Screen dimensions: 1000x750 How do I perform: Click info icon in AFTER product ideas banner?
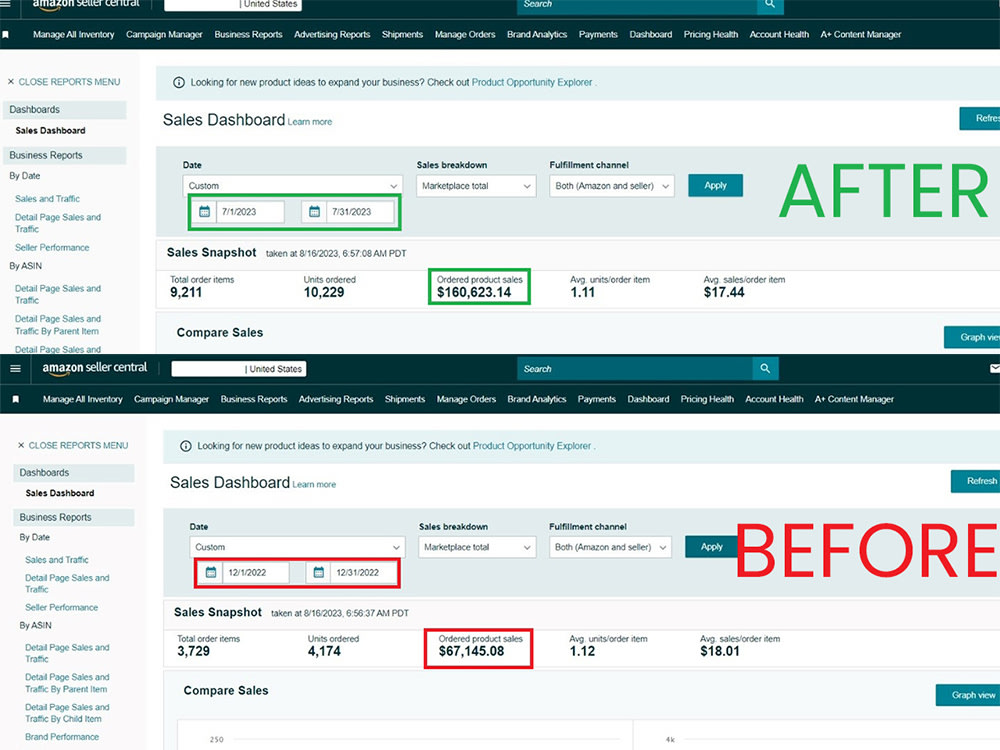(x=179, y=82)
